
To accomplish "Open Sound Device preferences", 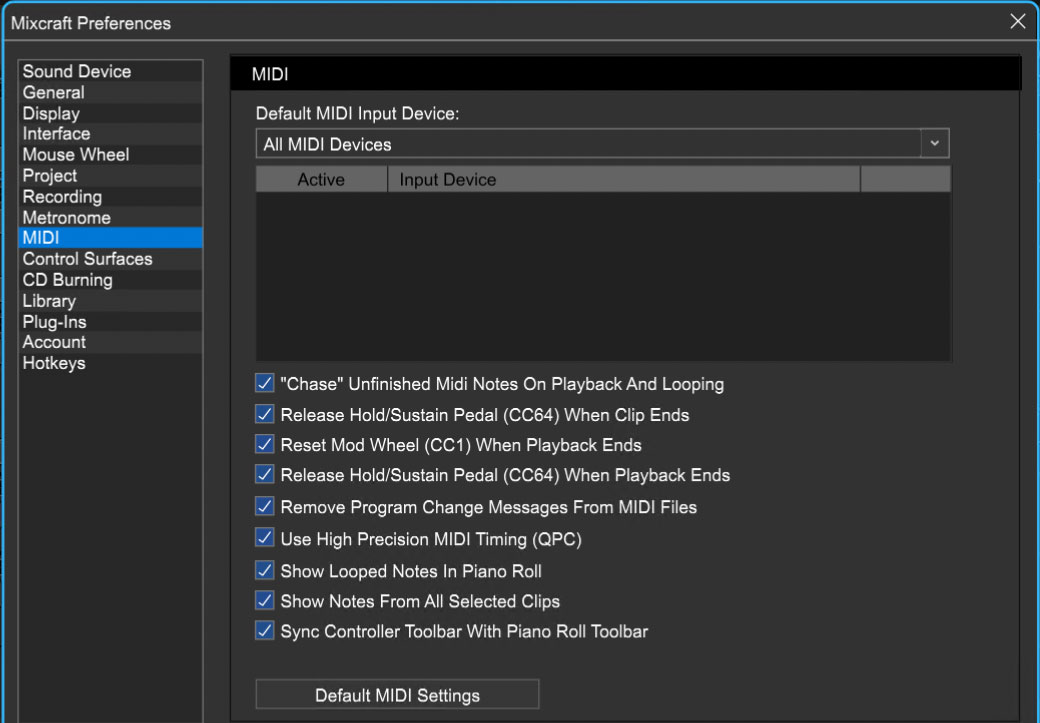I will pyautogui.click(x=110, y=71).
